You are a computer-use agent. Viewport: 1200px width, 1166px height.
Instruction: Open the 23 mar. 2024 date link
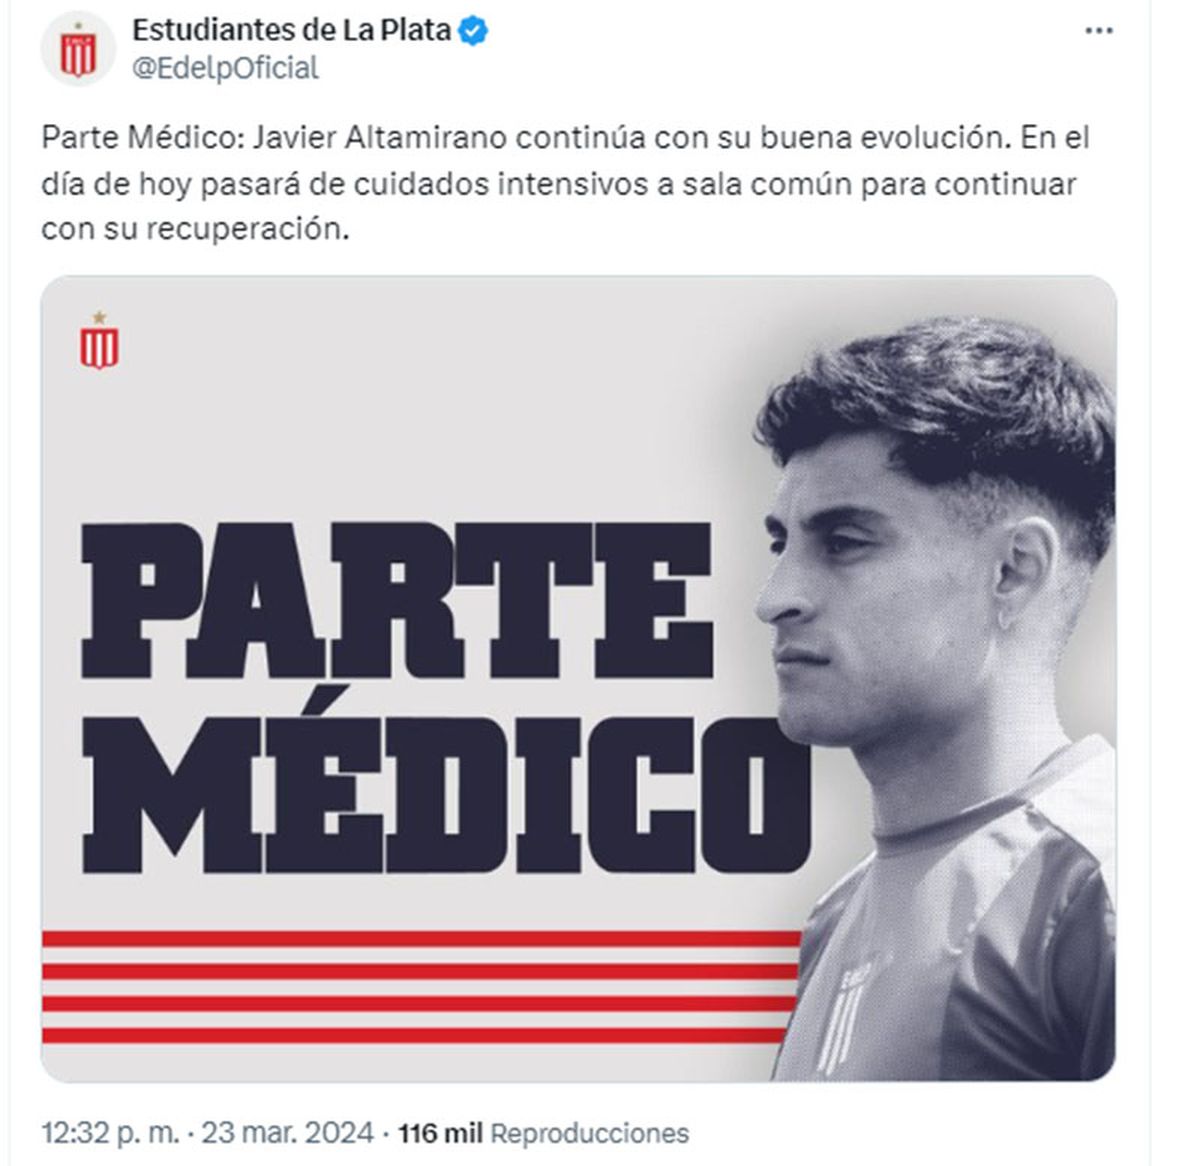pyautogui.click(x=288, y=1133)
